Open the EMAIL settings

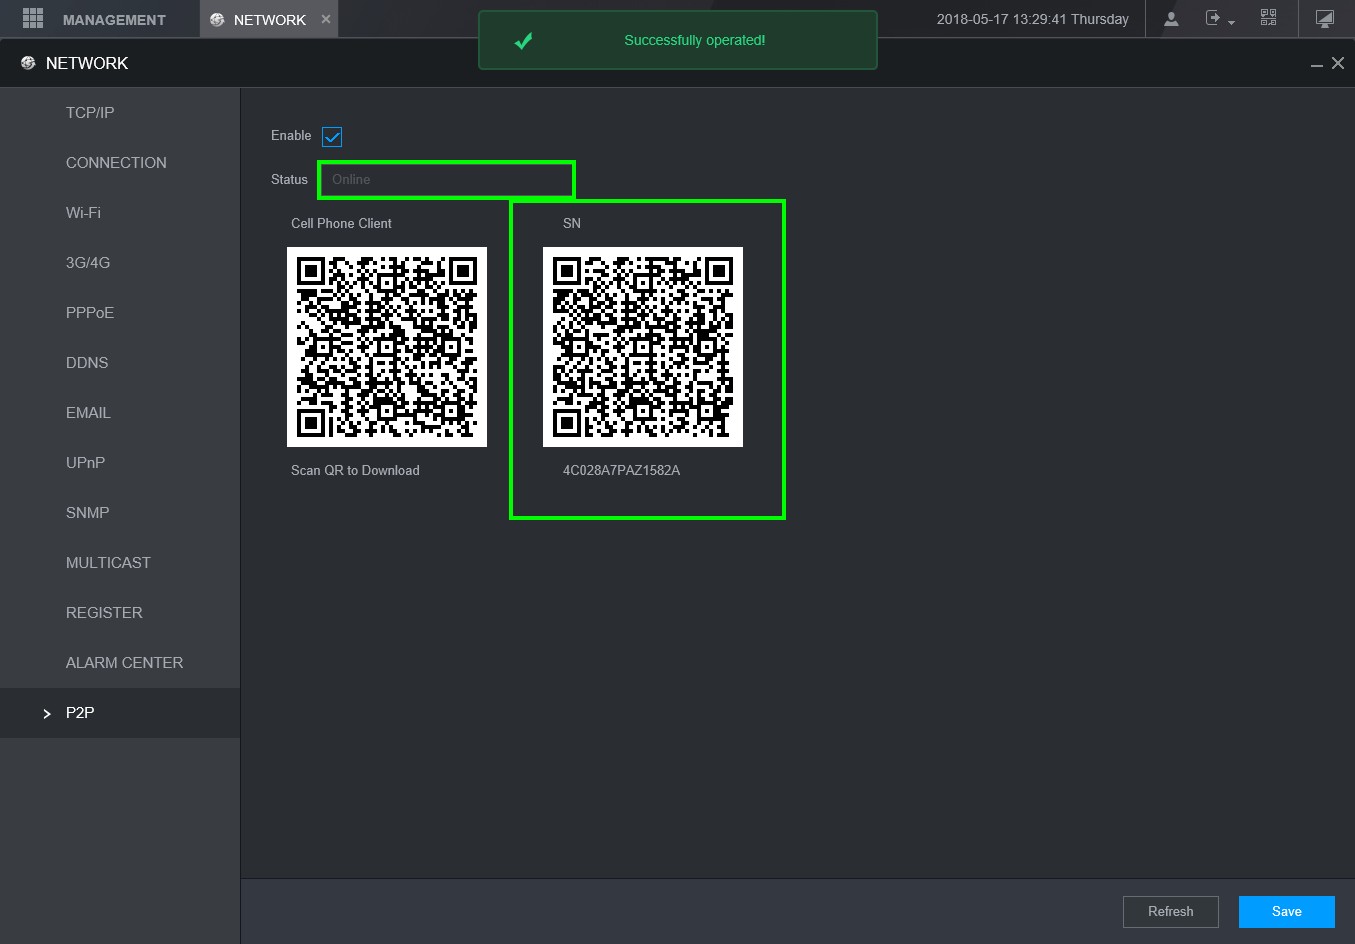coord(88,413)
